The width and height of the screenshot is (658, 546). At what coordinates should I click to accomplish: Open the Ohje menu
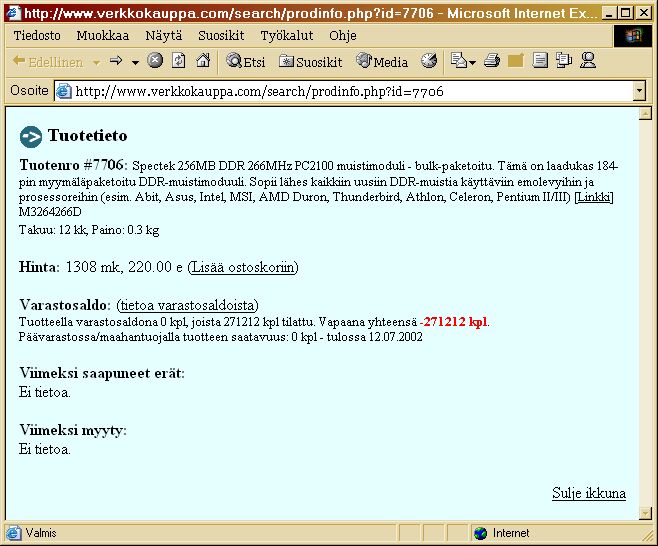click(343, 35)
